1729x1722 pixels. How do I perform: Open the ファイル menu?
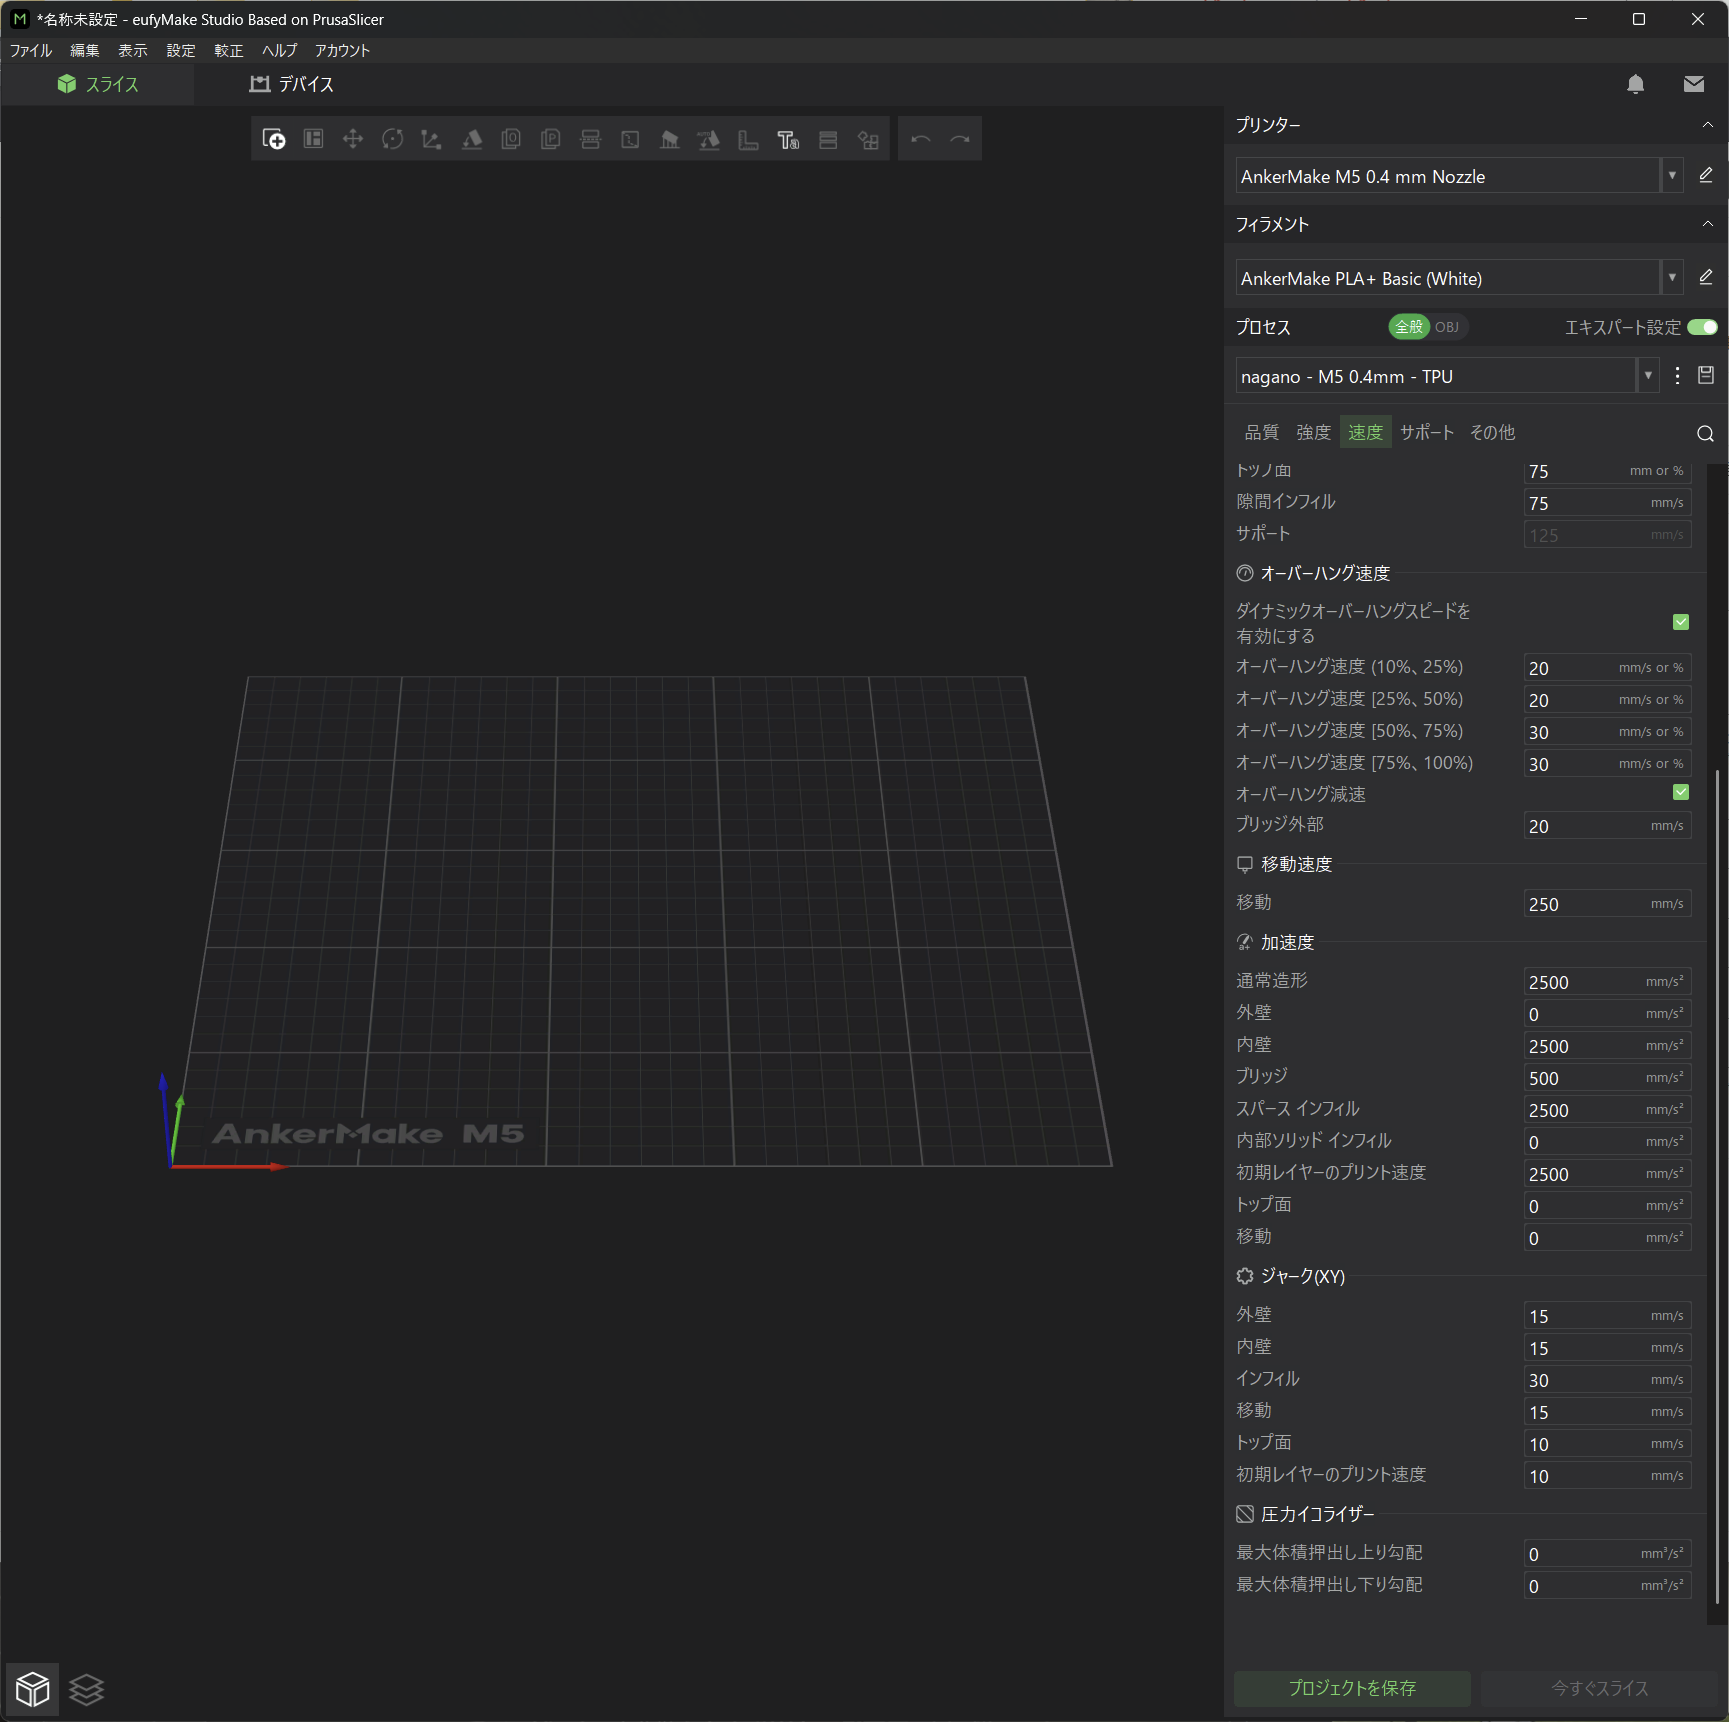coord(31,50)
